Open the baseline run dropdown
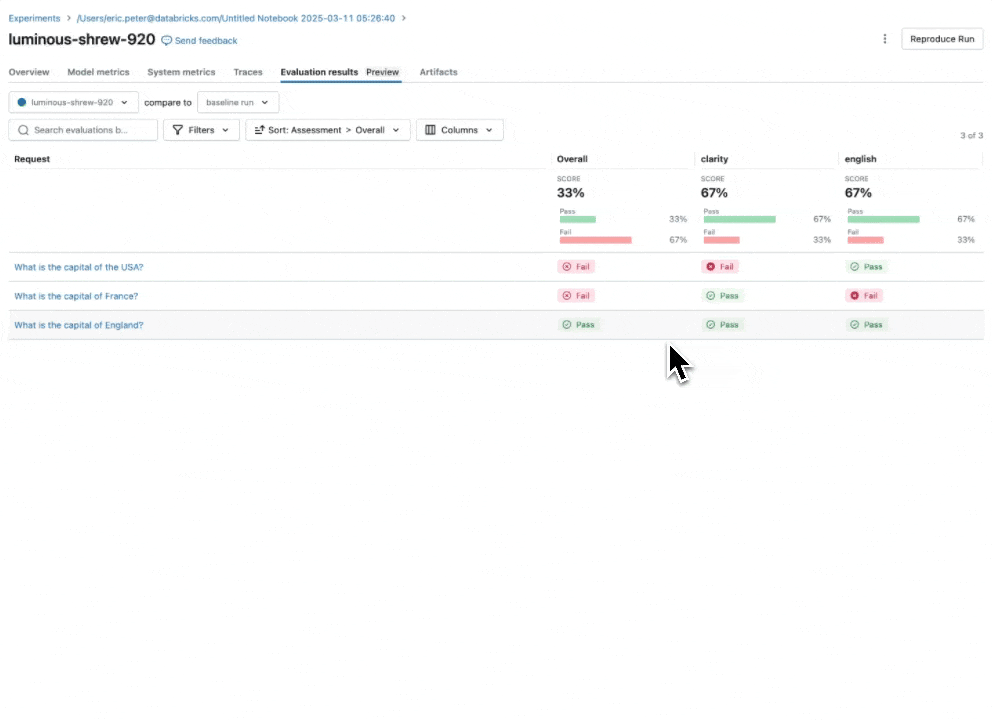The height and width of the screenshot is (720, 992). [x=237, y=102]
